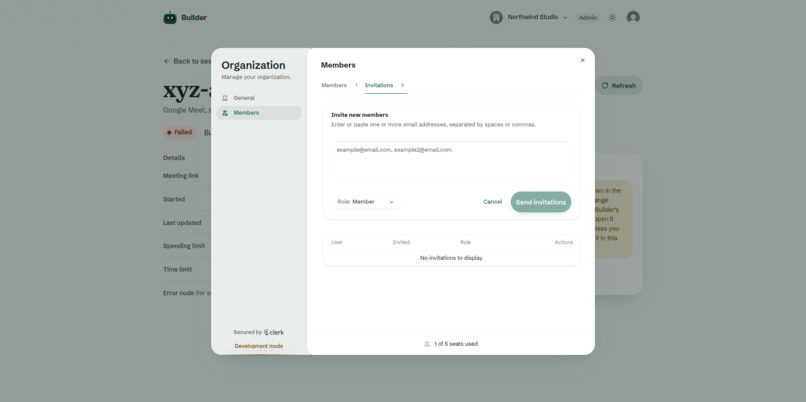Click the 'Invite new members' heading
This screenshot has height=402, width=806.
pos(360,115)
